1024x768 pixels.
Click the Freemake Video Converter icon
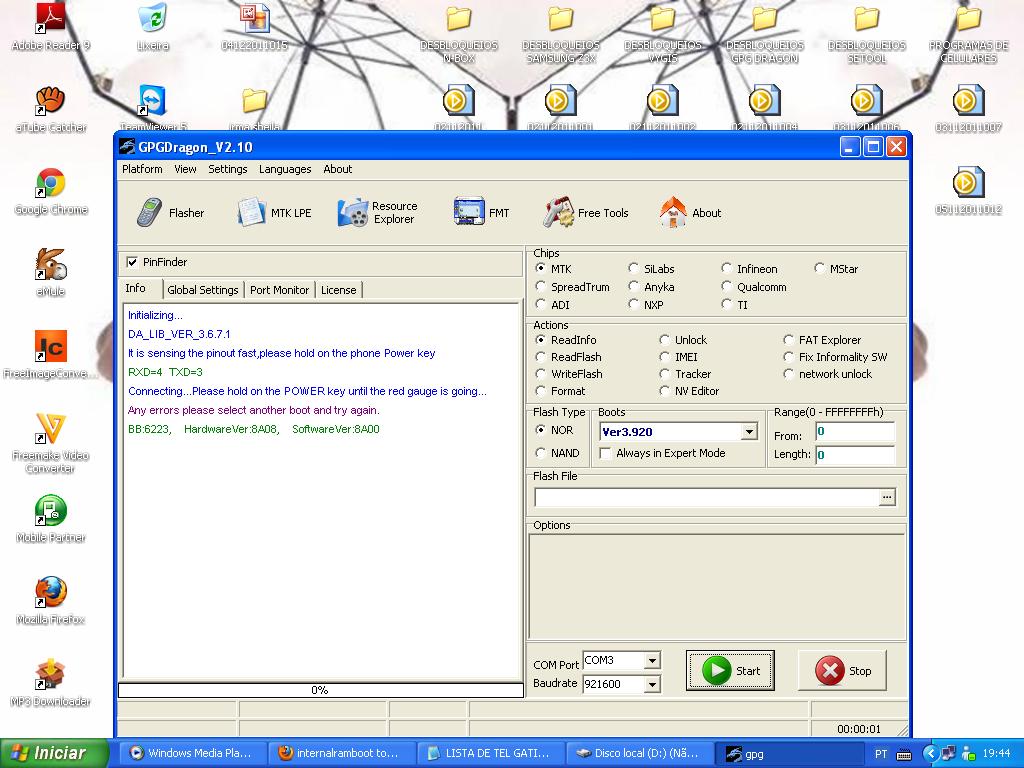[50, 443]
